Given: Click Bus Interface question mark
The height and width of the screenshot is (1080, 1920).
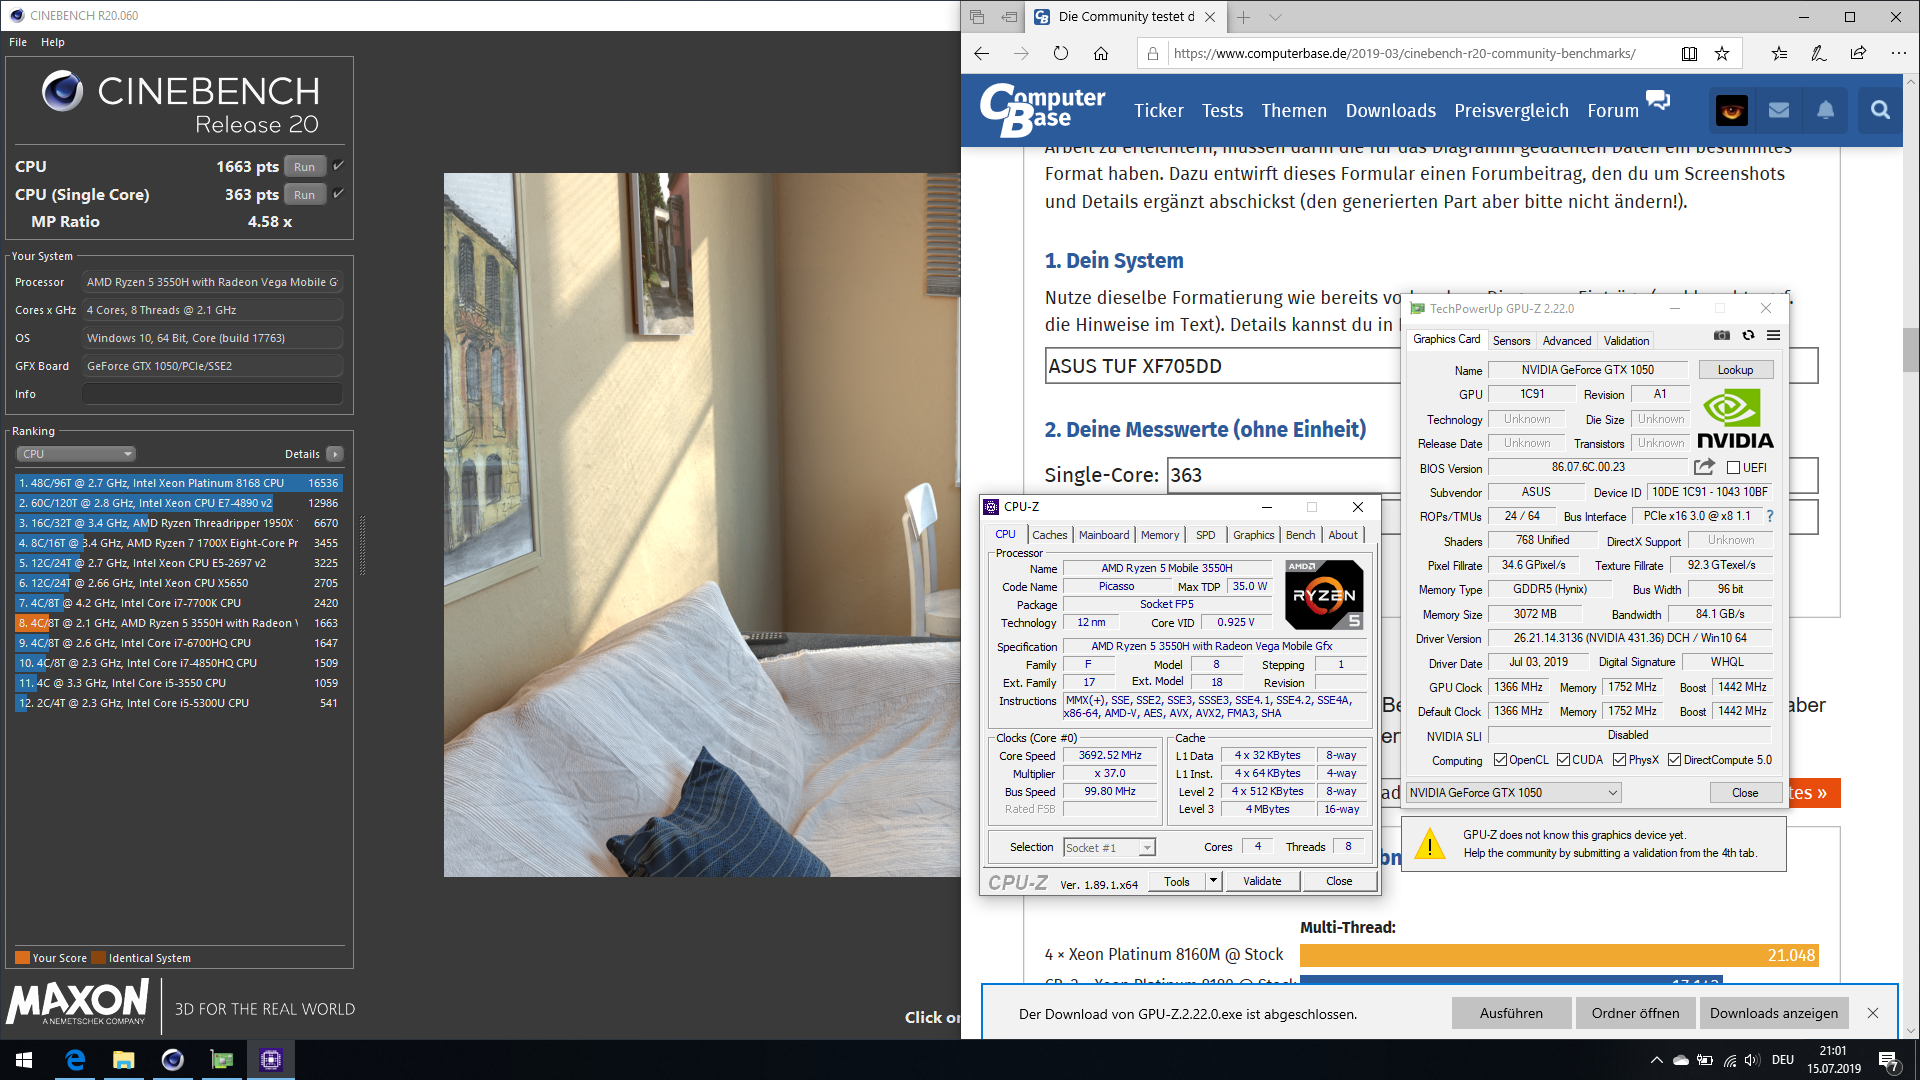Looking at the screenshot, I should pos(1769,516).
